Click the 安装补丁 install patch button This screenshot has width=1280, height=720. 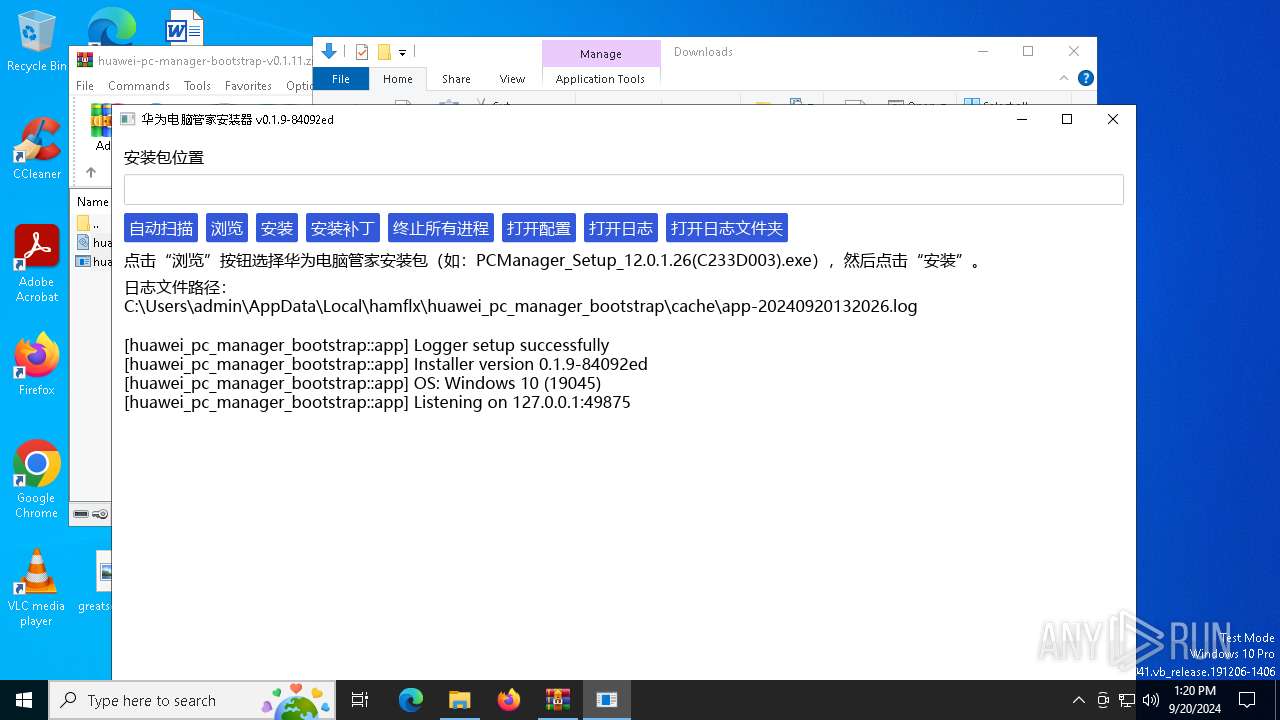[343, 228]
